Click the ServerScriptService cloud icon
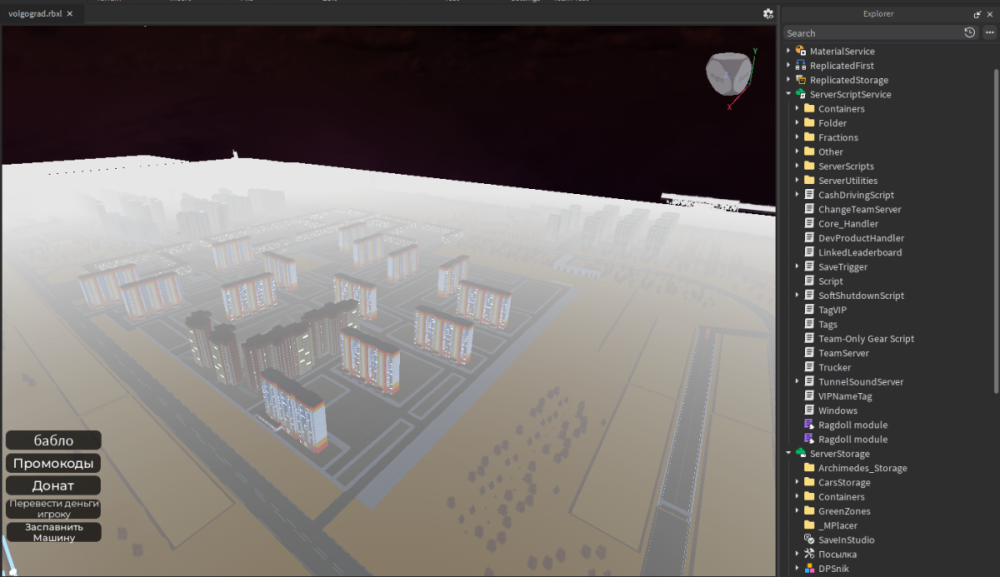The image size is (1000, 577). pos(800,94)
